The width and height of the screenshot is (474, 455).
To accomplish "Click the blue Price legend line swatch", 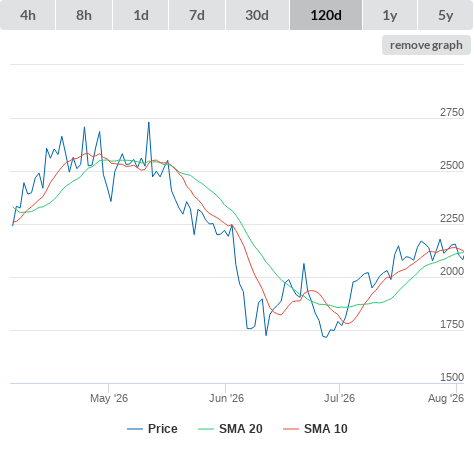I will click(x=135, y=429).
